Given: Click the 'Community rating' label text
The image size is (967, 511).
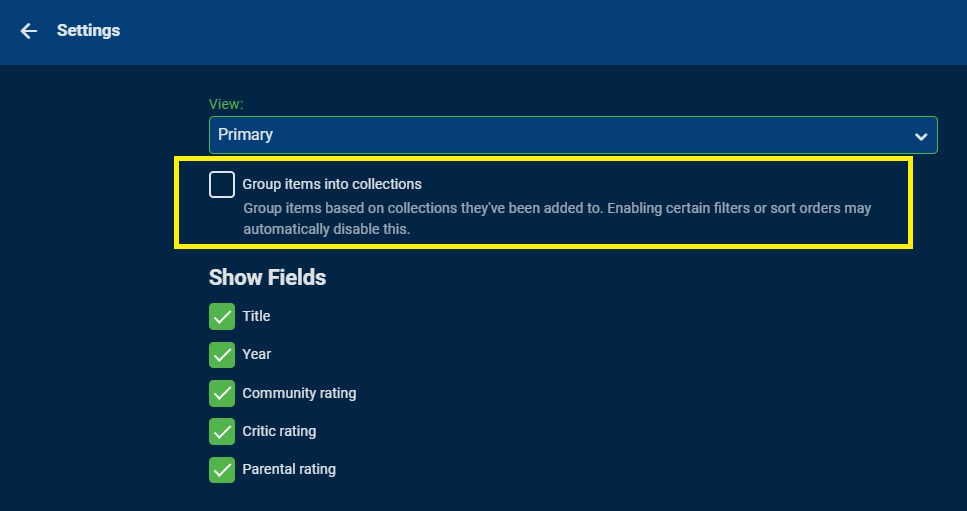Looking at the screenshot, I should click(x=299, y=393).
